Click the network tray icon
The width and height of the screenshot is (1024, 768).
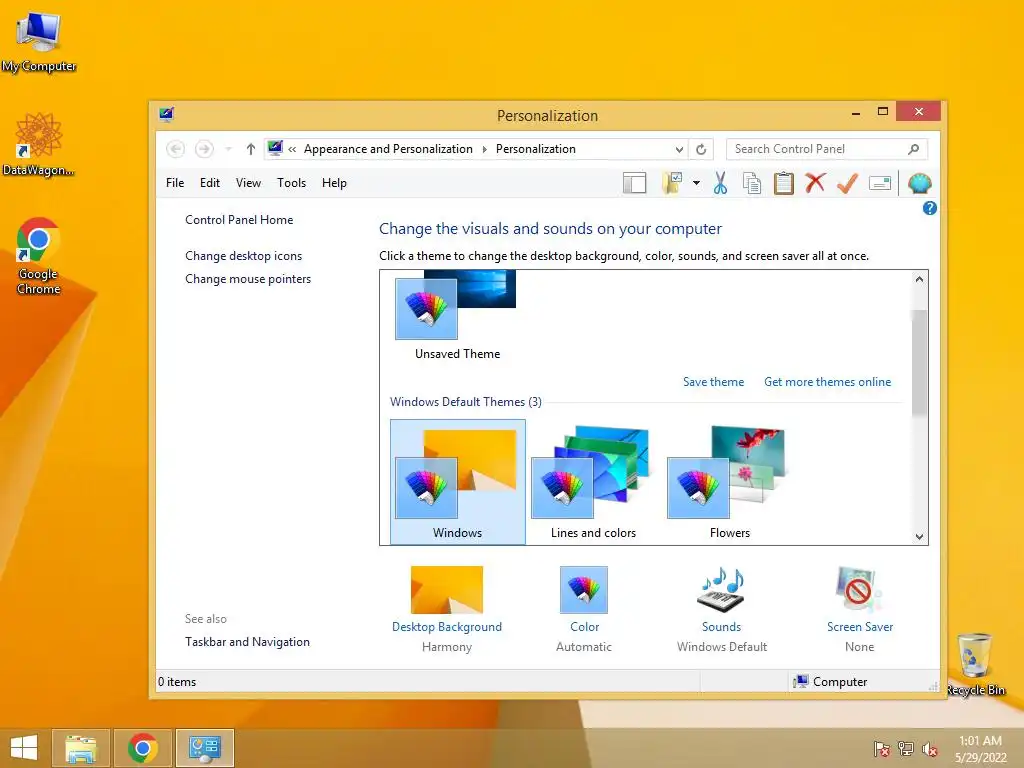click(906, 748)
